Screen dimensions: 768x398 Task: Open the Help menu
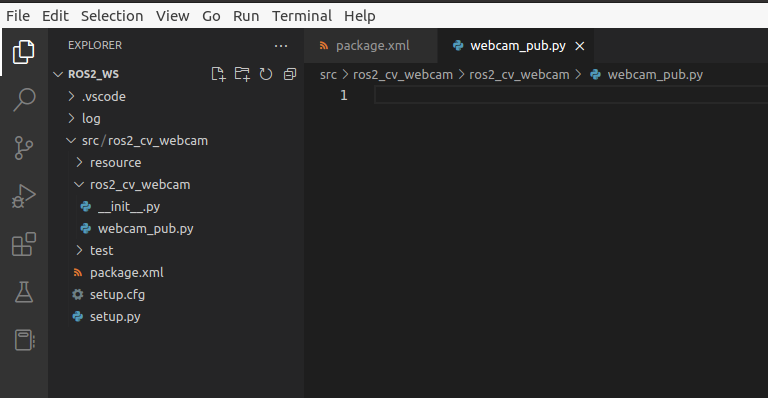tap(360, 16)
